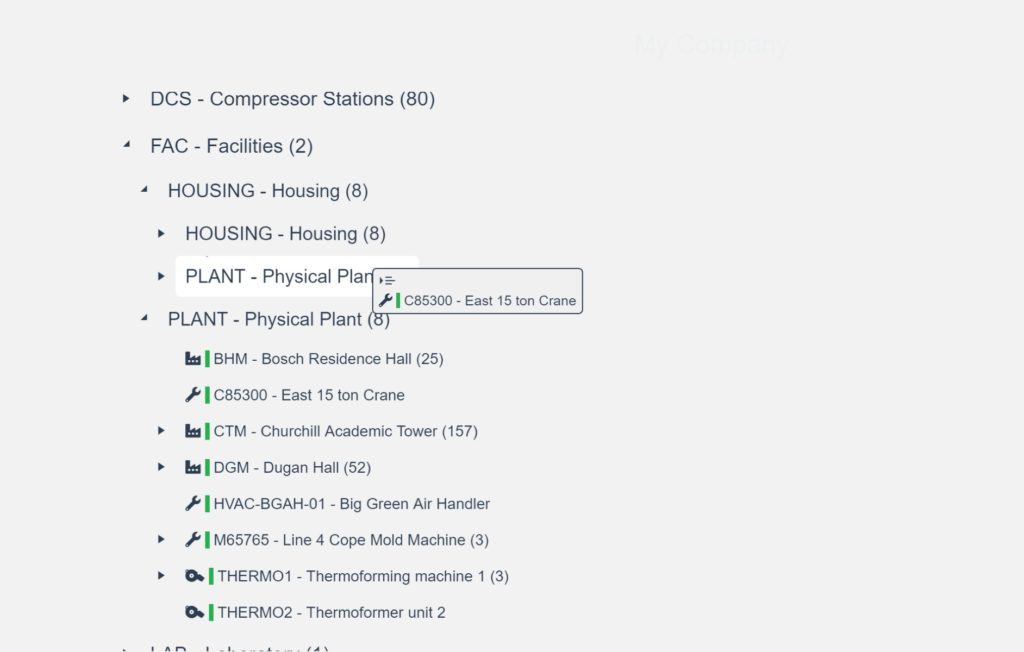Open THERMO2 - Thermoformer unit 2 label

pos(331,612)
